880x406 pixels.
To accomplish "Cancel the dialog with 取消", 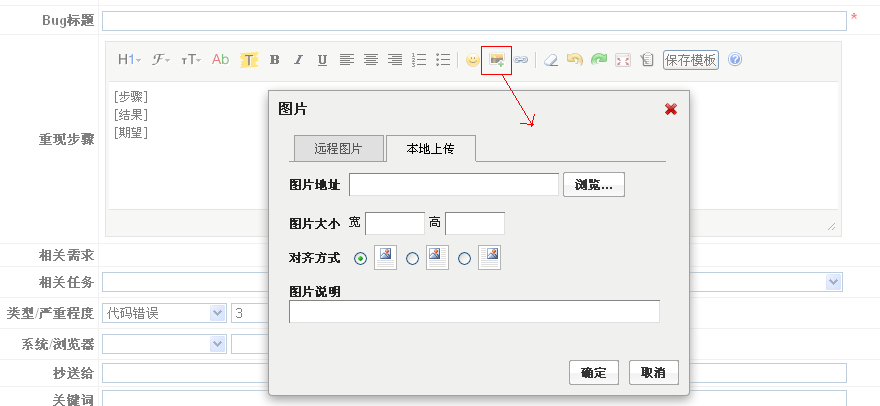I will click(x=654, y=372).
